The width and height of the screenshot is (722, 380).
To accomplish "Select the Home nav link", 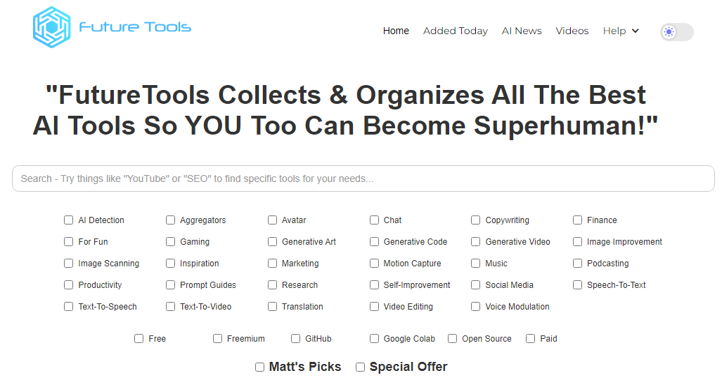I will [x=396, y=31].
